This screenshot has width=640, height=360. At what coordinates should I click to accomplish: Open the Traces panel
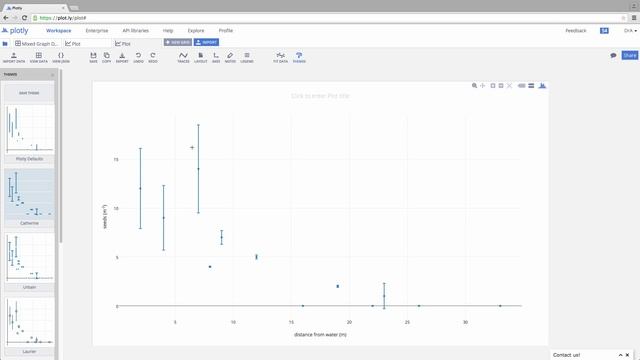(x=183, y=57)
